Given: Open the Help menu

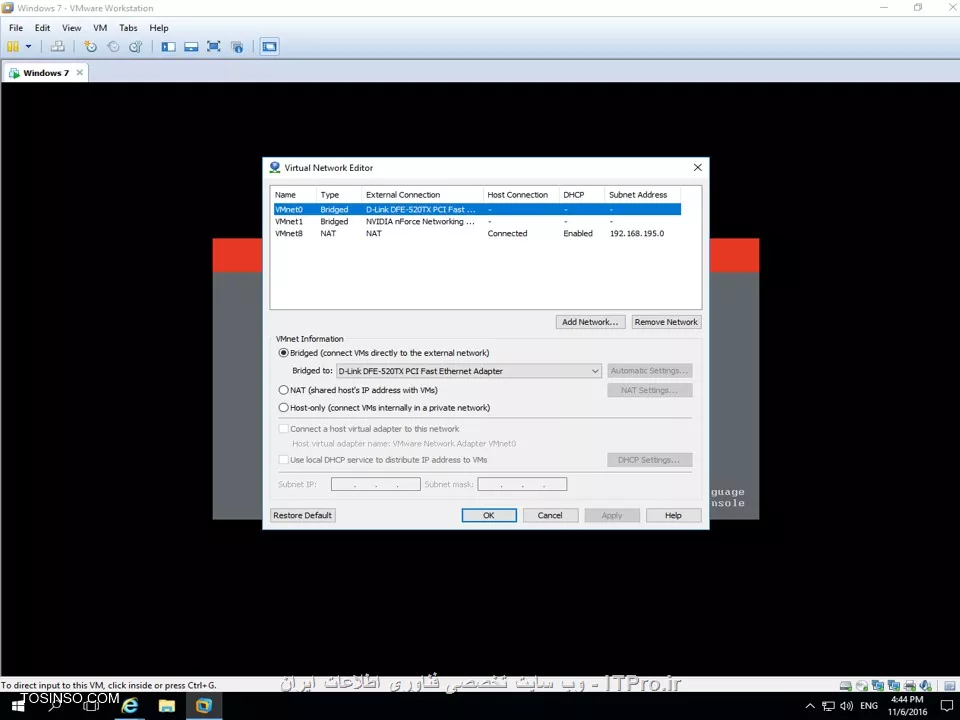Looking at the screenshot, I should [x=159, y=28].
